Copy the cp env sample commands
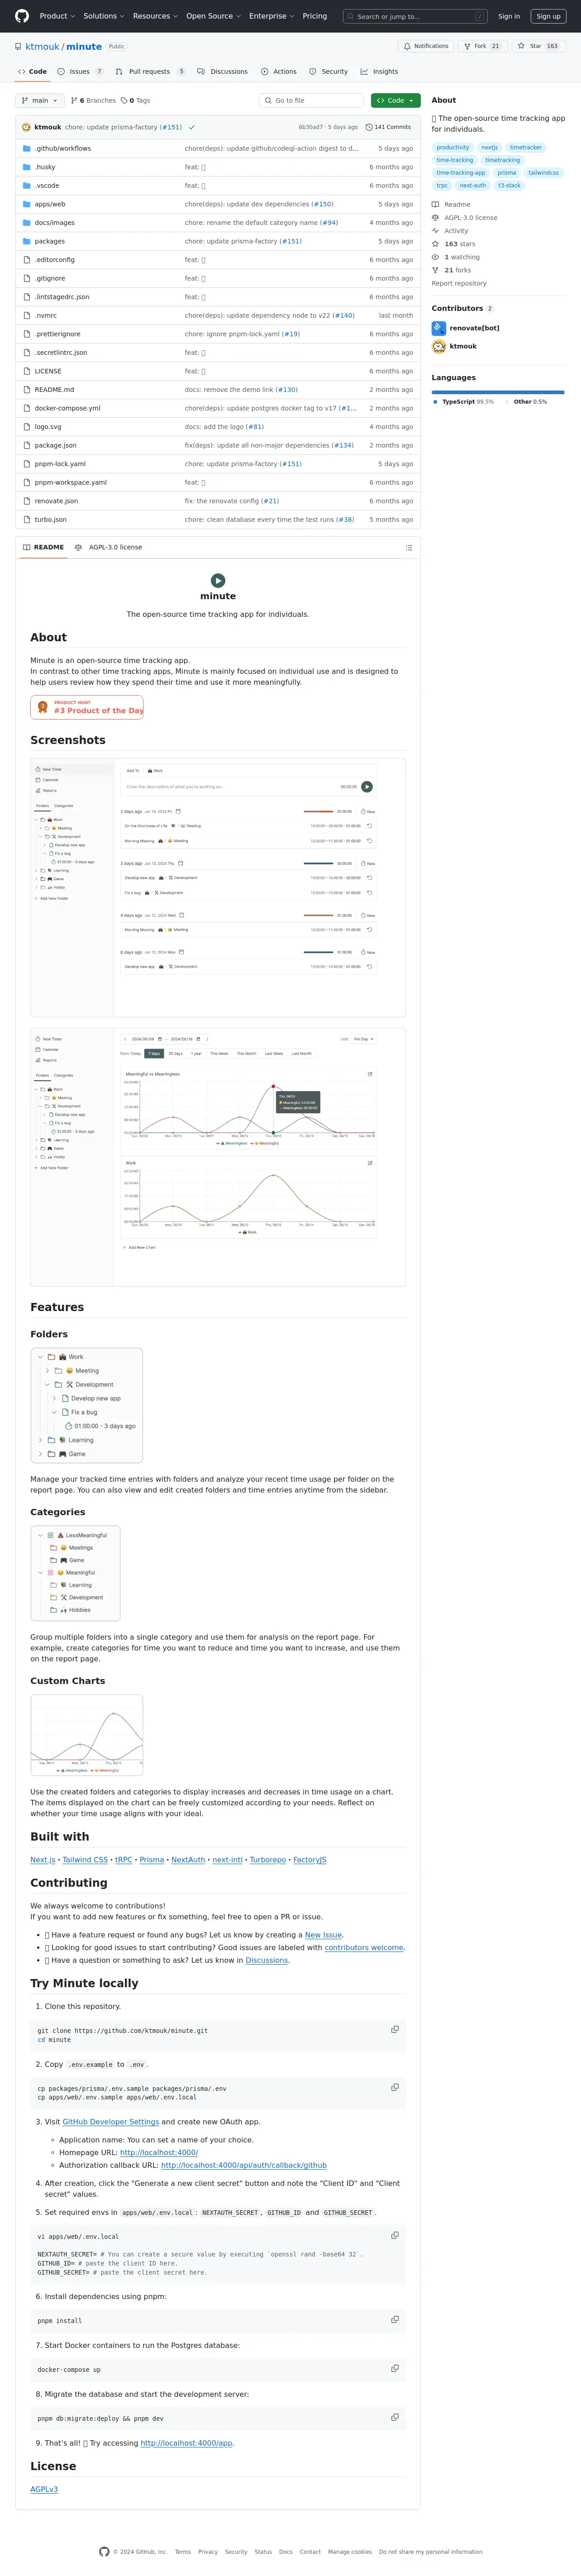581x2576 pixels. (x=395, y=2087)
